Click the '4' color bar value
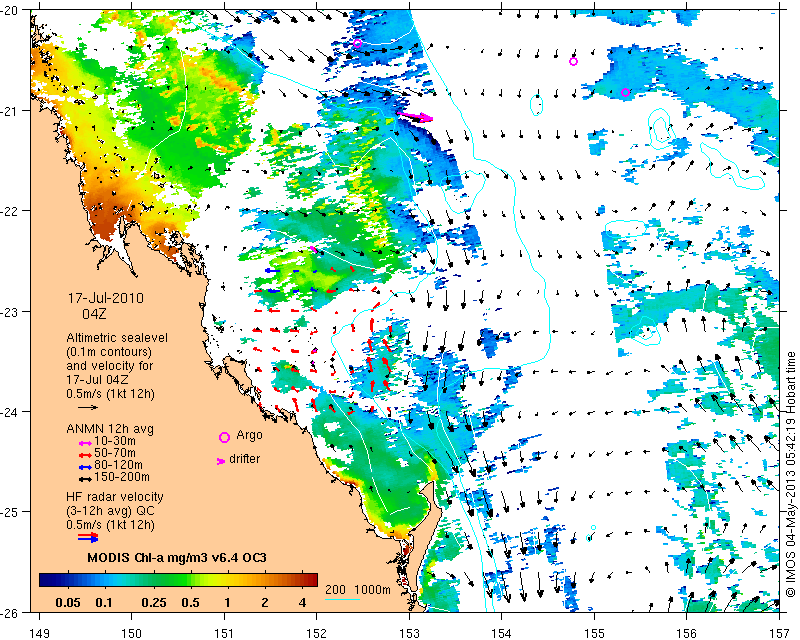 point(303,603)
